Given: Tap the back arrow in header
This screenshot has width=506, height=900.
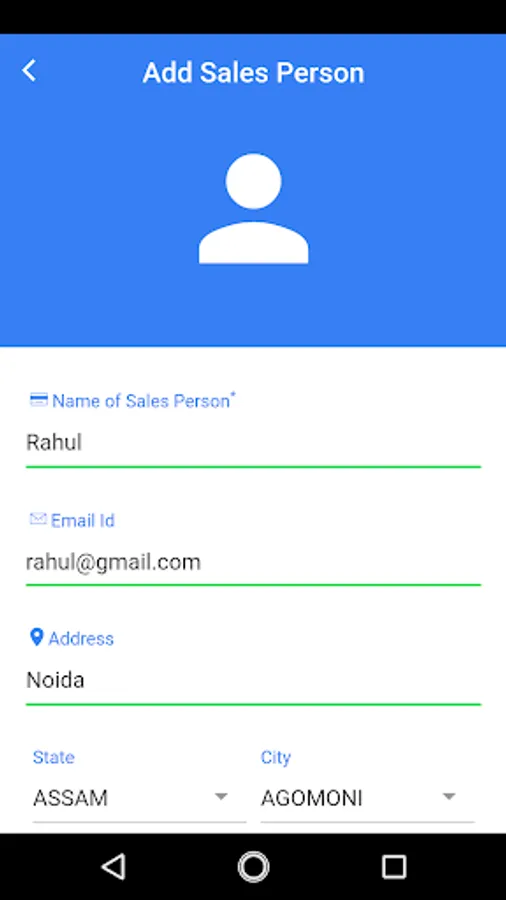Looking at the screenshot, I should pyautogui.click(x=29, y=71).
